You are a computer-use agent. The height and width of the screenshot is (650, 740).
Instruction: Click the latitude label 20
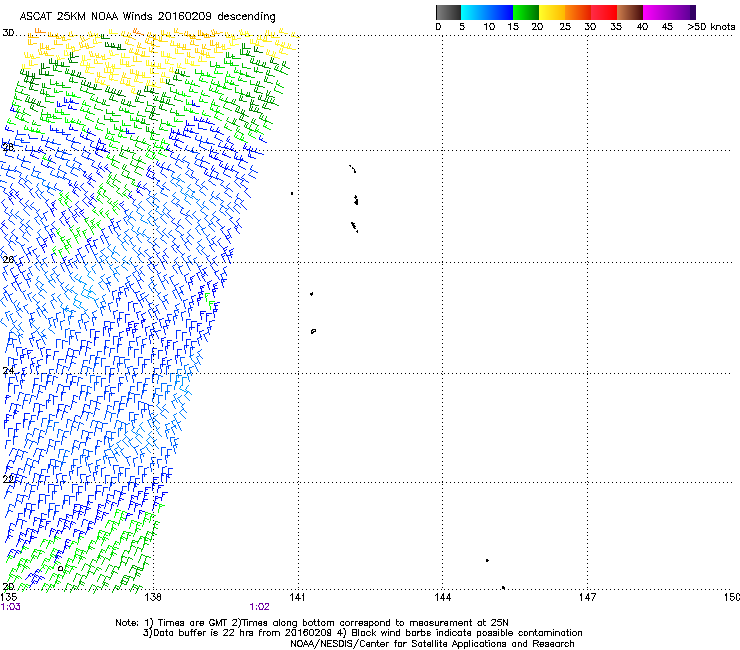[8, 586]
